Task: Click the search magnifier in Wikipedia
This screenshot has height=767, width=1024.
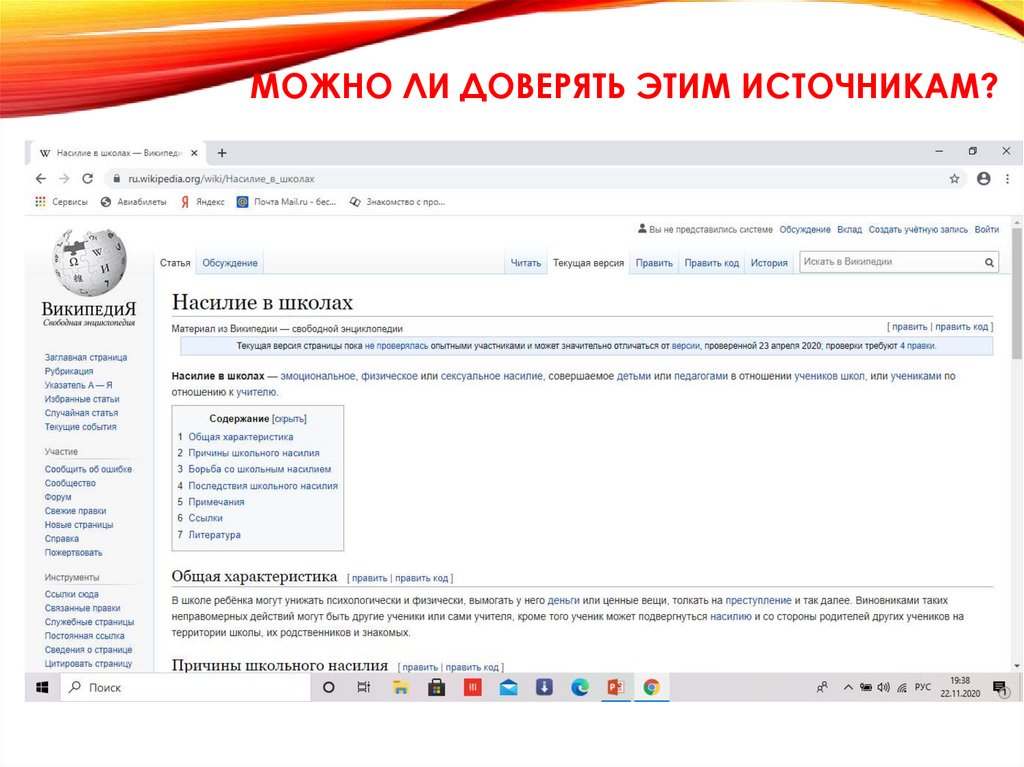Action: pyautogui.click(x=989, y=262)
